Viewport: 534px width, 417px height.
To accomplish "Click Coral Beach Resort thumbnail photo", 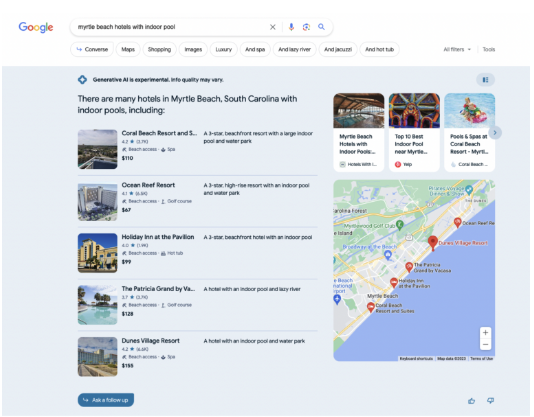I will pyautogui.click(x=97, y=149).
